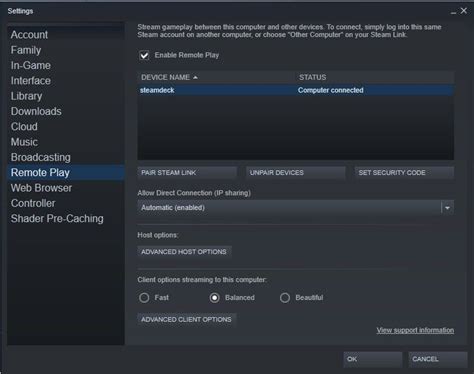Click the PAIR STEAM LINK button
Image resolution: width=474 pixels, height=374 pixels.
(187, 173)
